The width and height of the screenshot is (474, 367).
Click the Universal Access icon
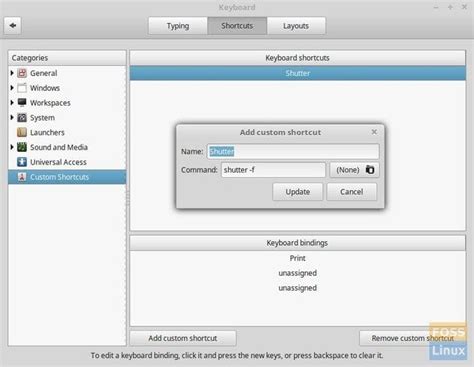[x=22, y=162]
